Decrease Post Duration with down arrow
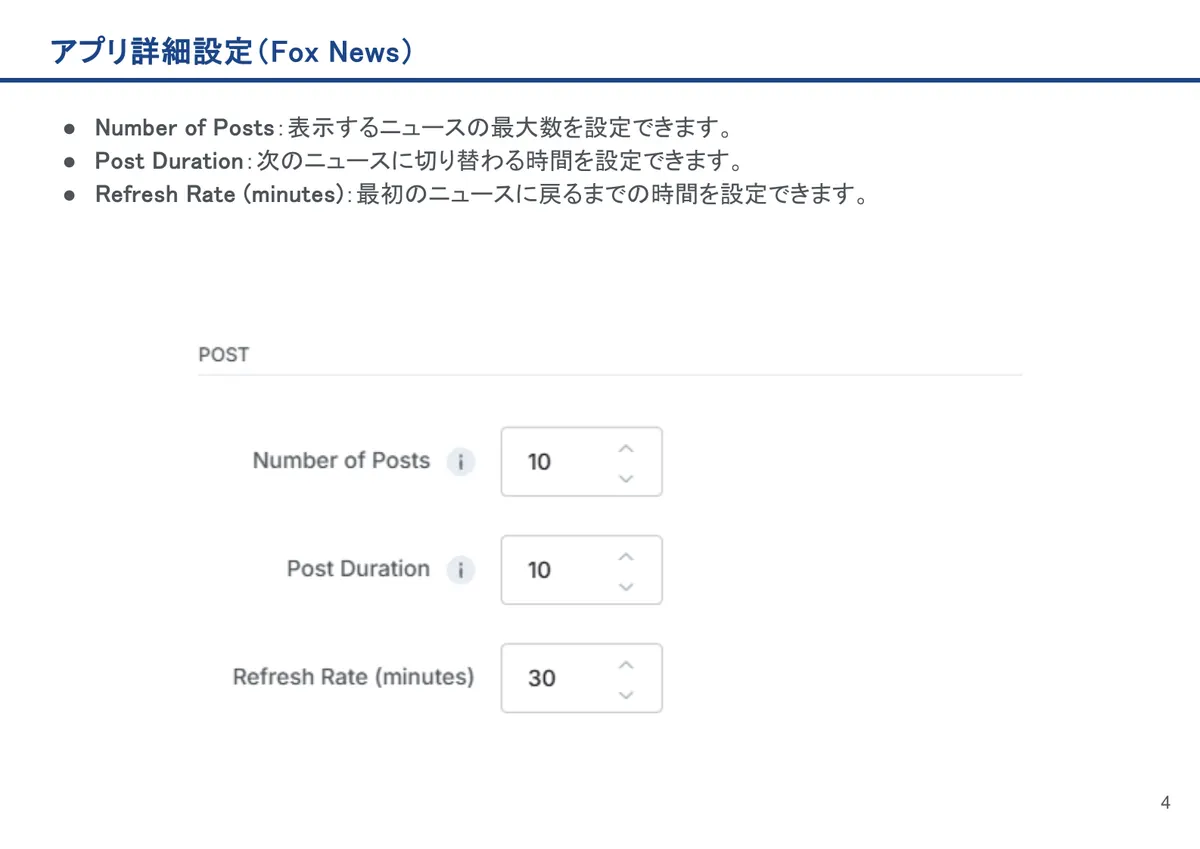Screen dimensions: 1200x849 (x=626, y=586)
